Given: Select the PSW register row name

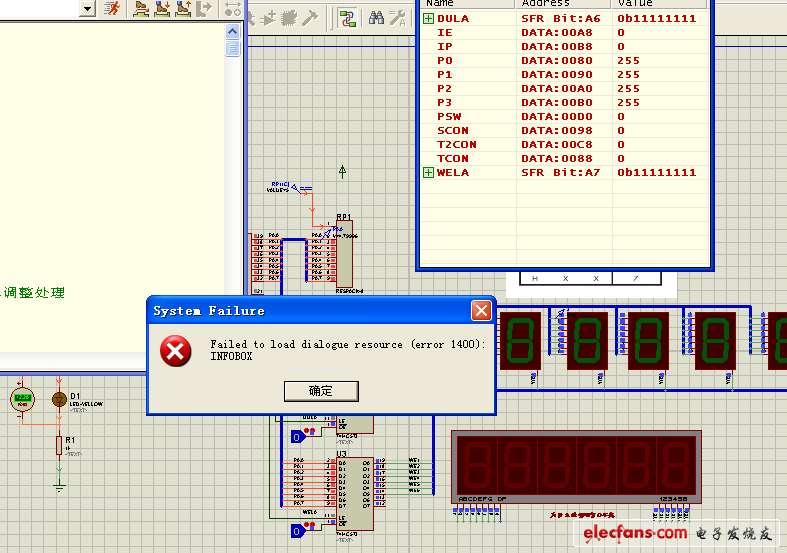Looking at the screenshot, I should (x=449, y=117).
